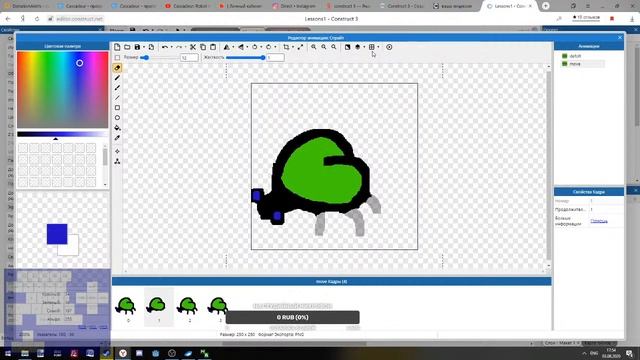Open the dropdown arrow next to Save

pos(144,47)
